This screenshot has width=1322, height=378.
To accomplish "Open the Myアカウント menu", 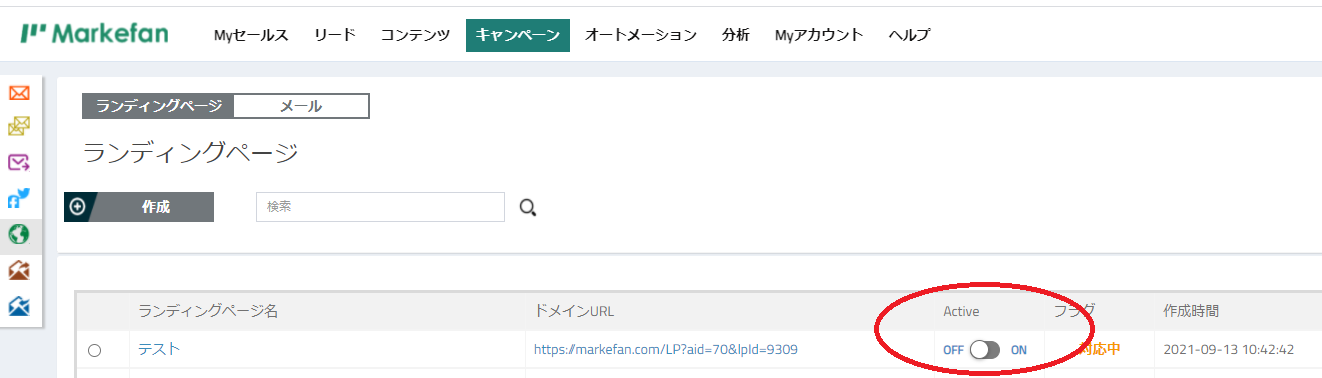I will (x=819, y=35).
